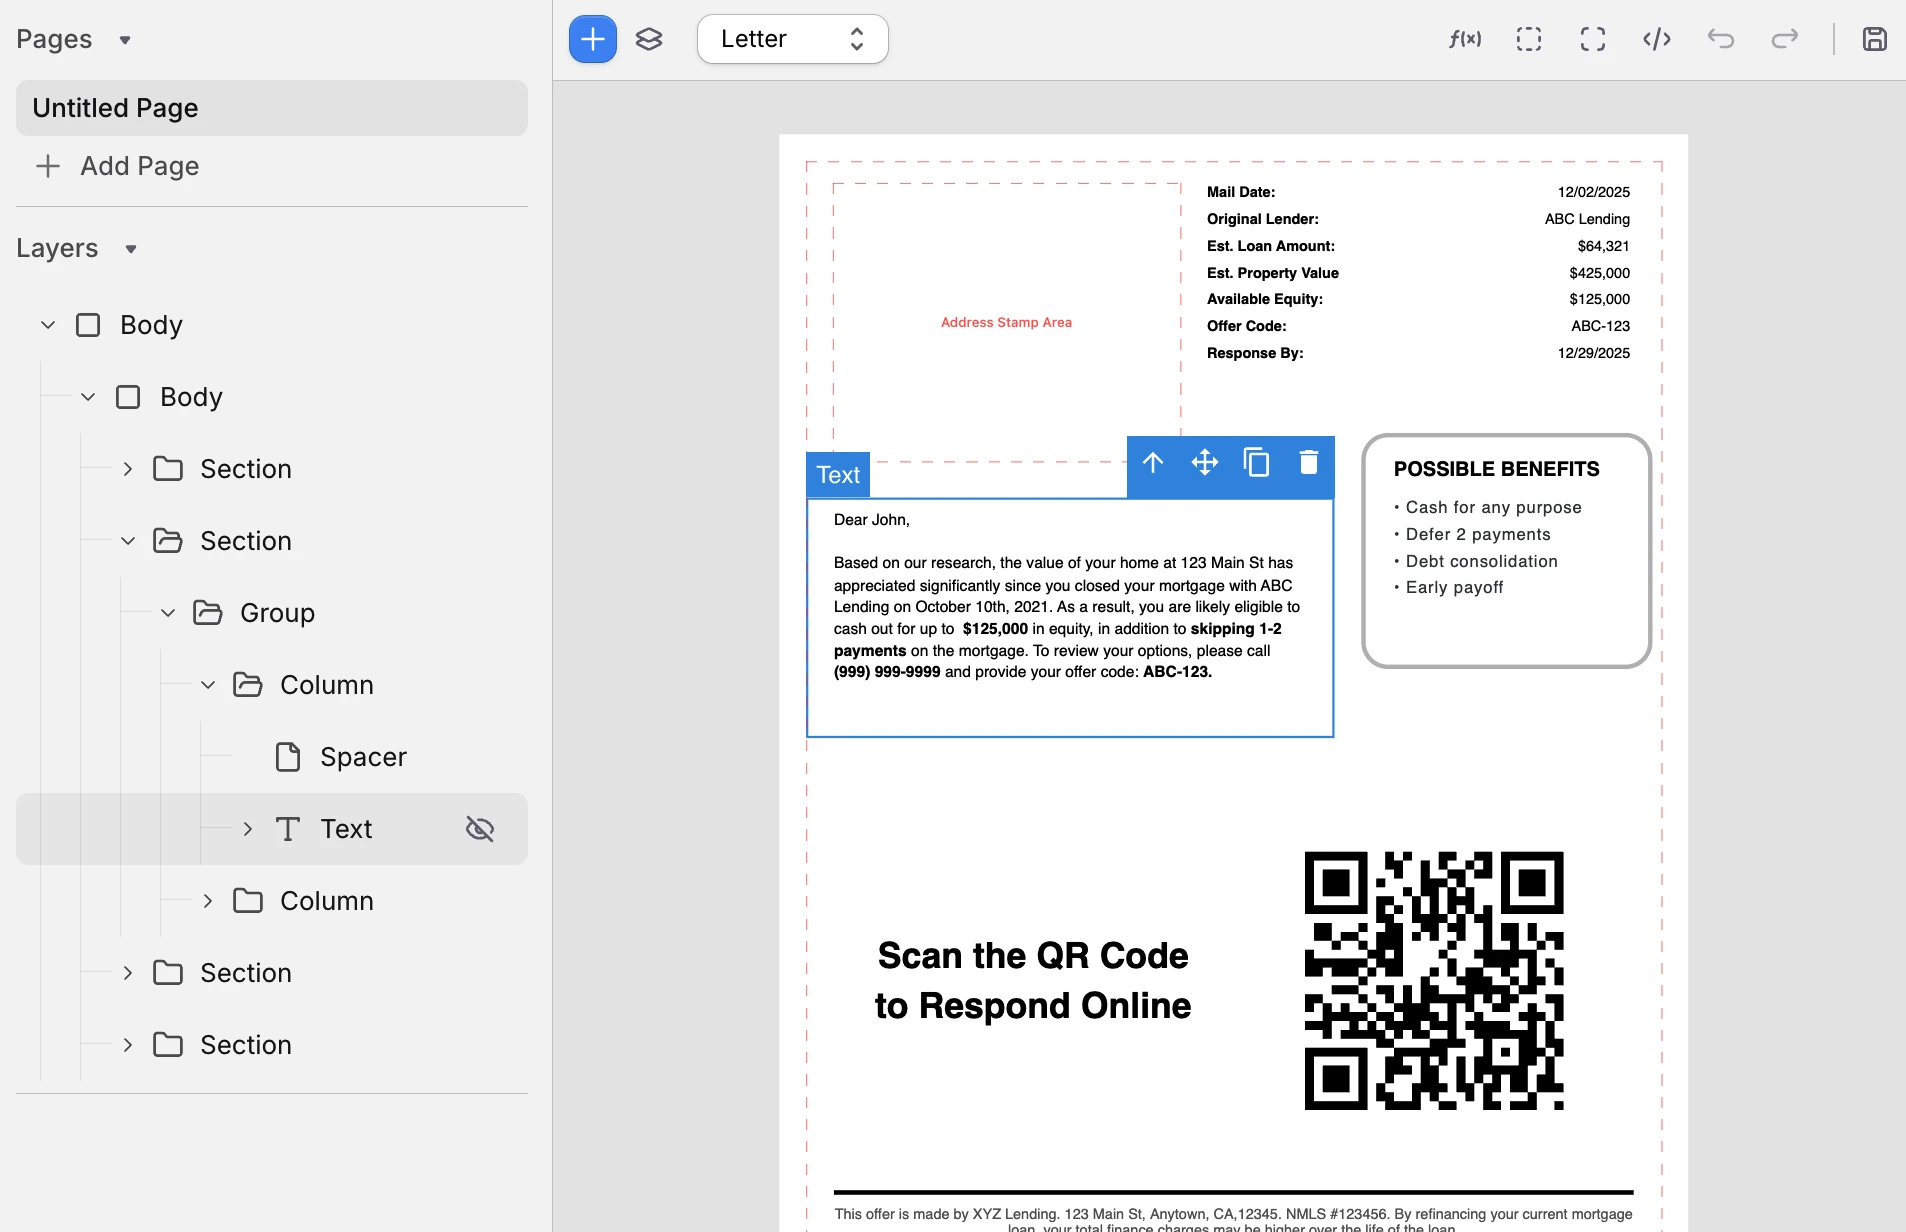Select parent using the up arrow icon

tap(1153, 462)
